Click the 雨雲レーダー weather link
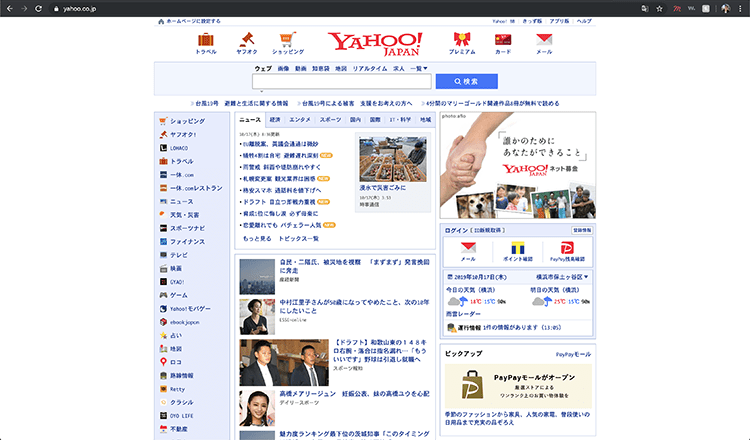This screenshot has width=750, height=440. click(461, 313)
